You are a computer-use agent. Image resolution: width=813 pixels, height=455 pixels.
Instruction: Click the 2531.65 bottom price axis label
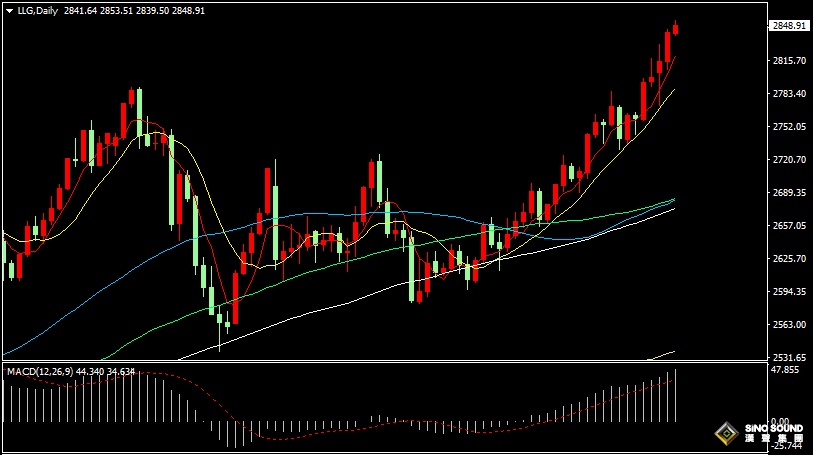789,357
